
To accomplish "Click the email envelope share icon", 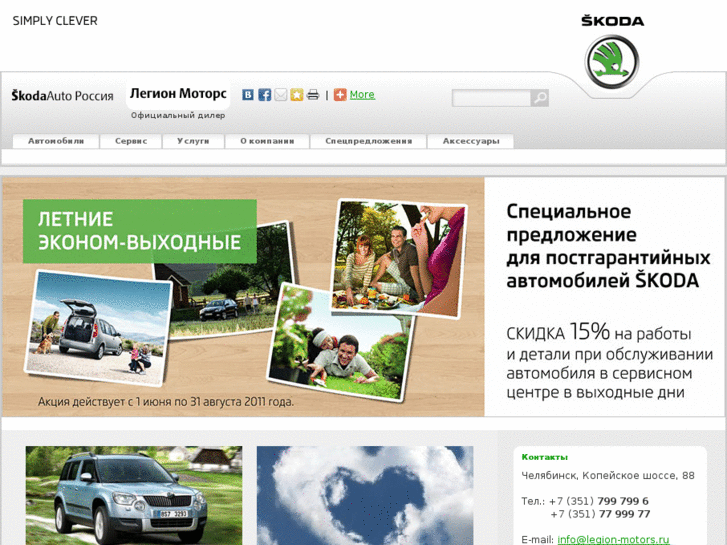I will click(x=281, y=95).
